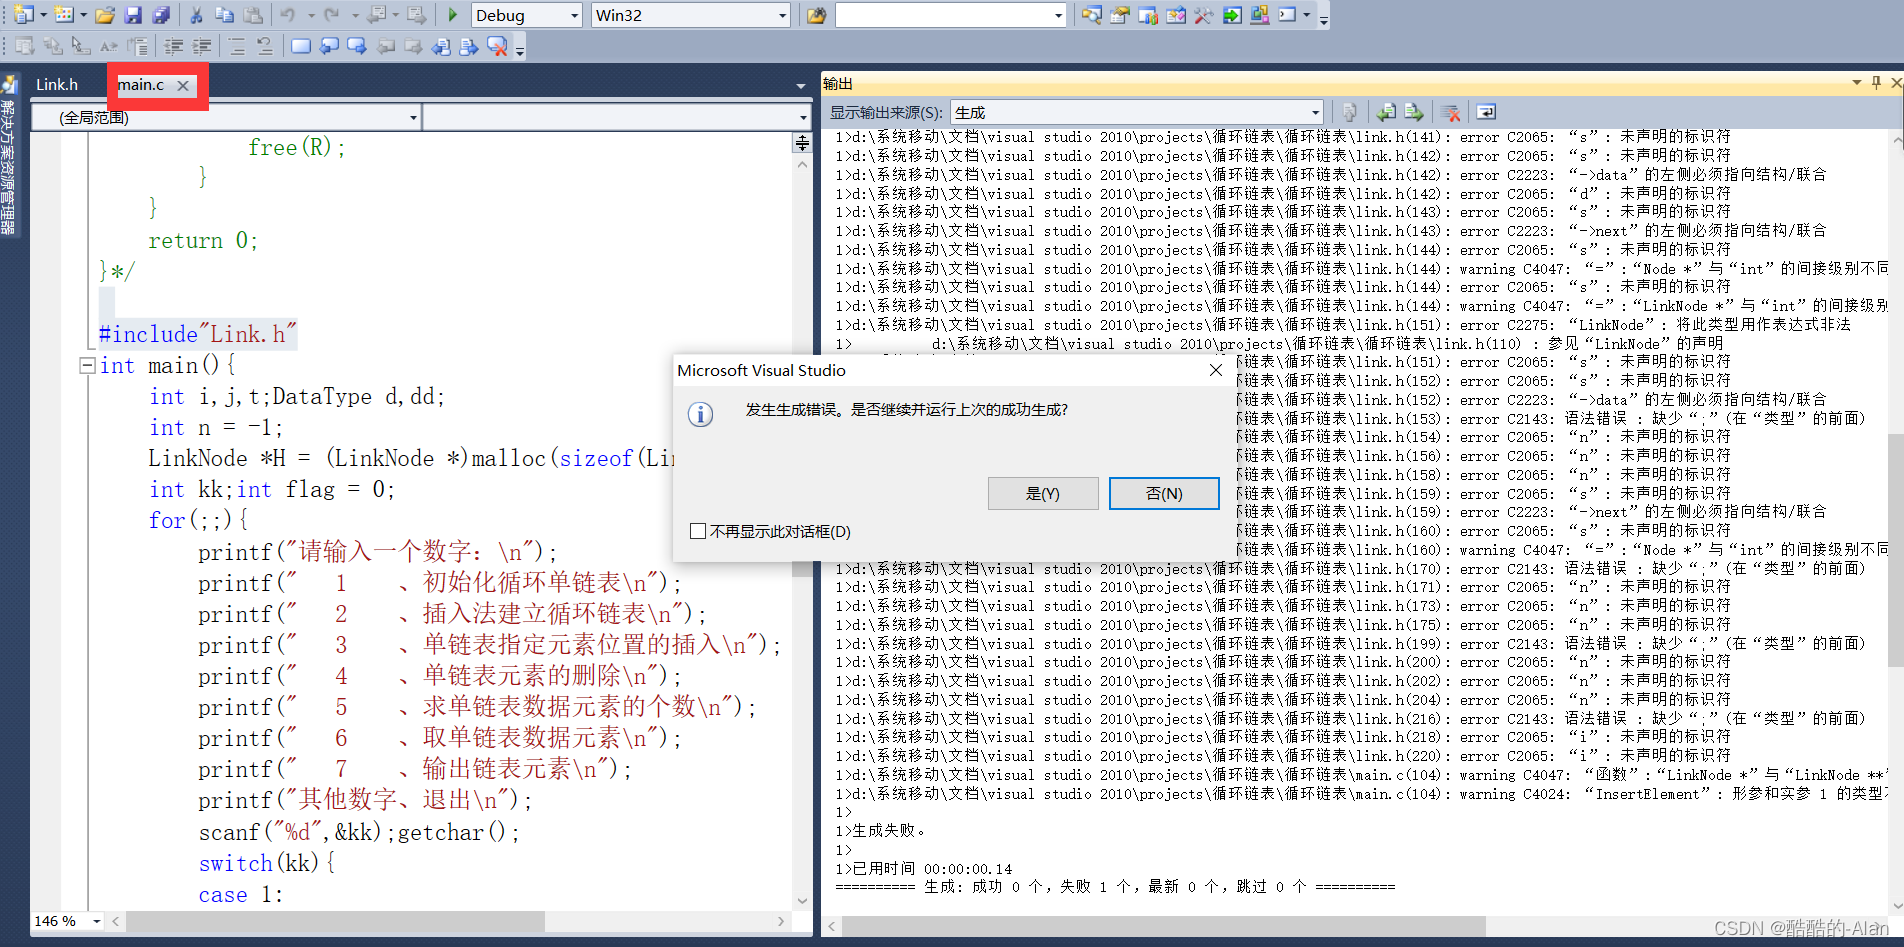The height and width of the screenshot is (947, 1904).
Task: Open the document tab list dropdown arrow
Action: (x=800, y=86)
